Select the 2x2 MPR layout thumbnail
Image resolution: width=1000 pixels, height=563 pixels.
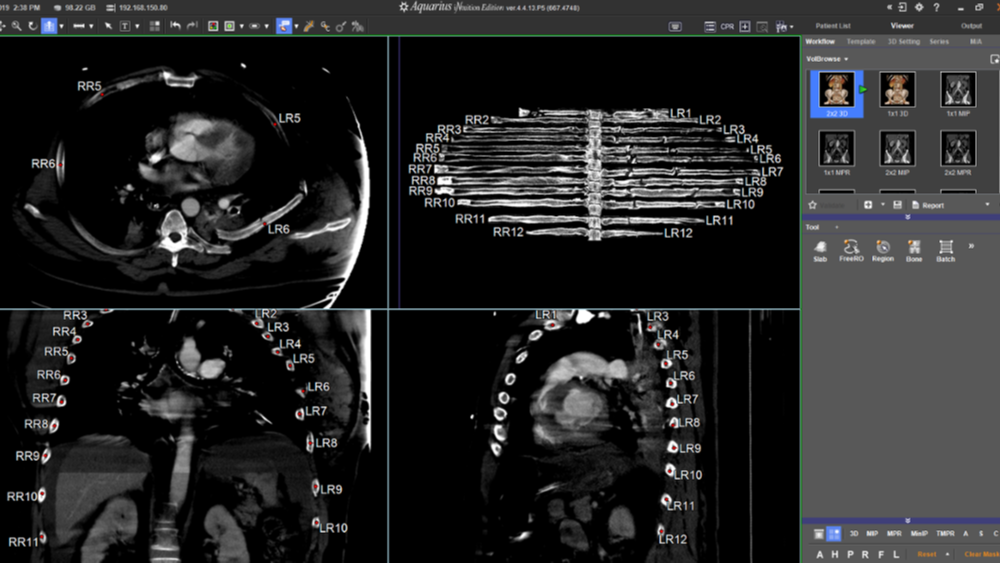(958, 154)
